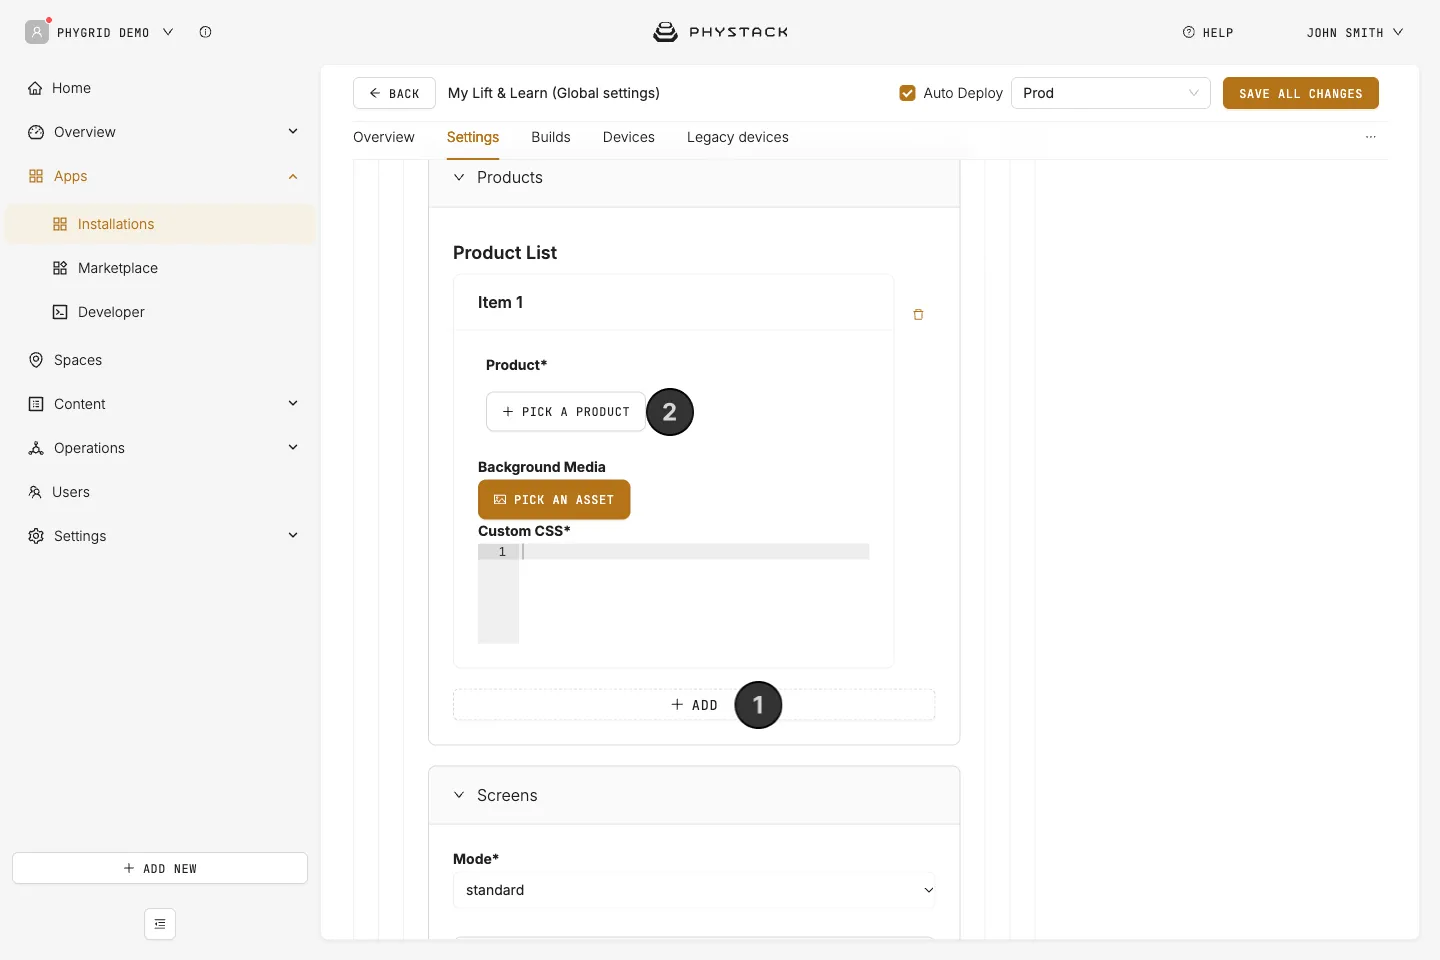This screenshot has width=1440, height=960.
Task: Click the info icon beside Phygrid Demo
Action: [205, 32]
